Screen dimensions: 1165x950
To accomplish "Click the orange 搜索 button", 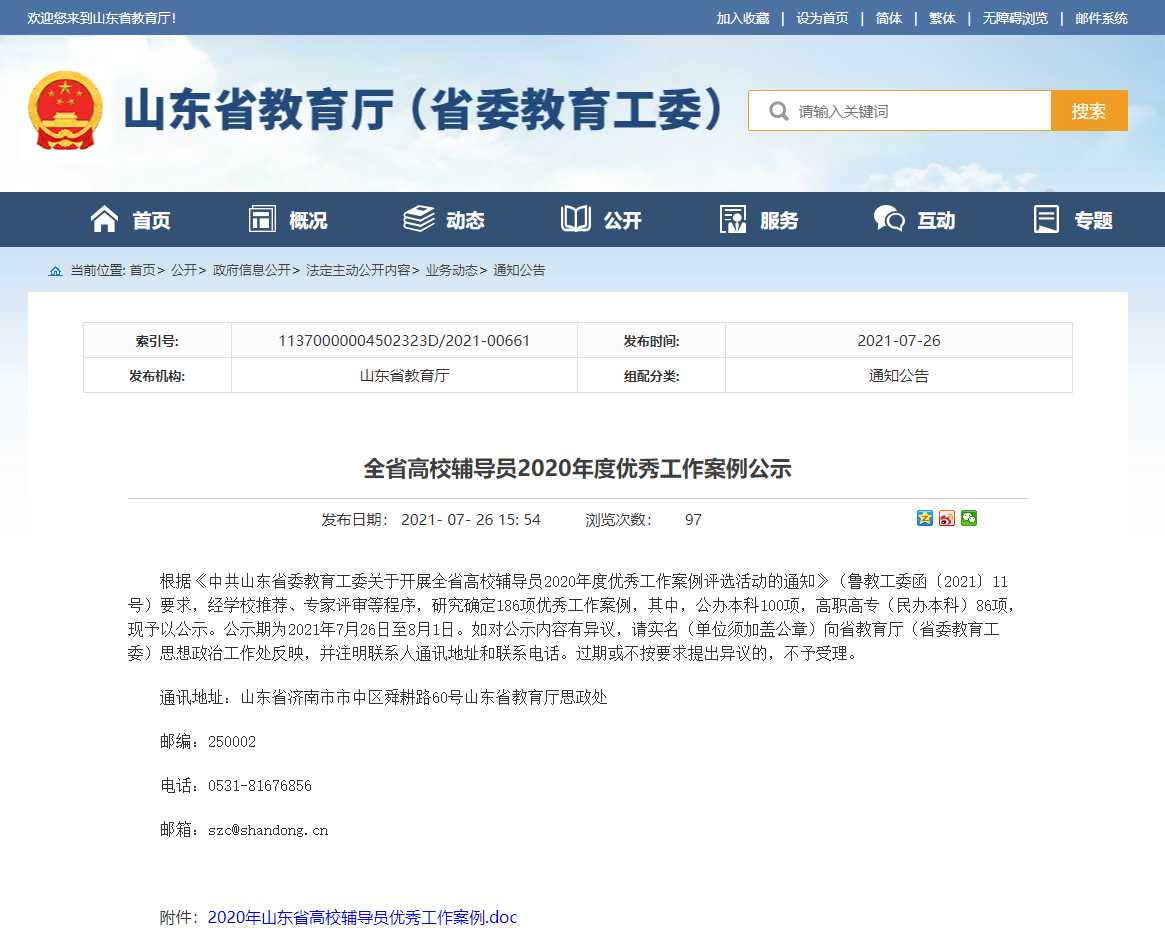I will 1089,111.
